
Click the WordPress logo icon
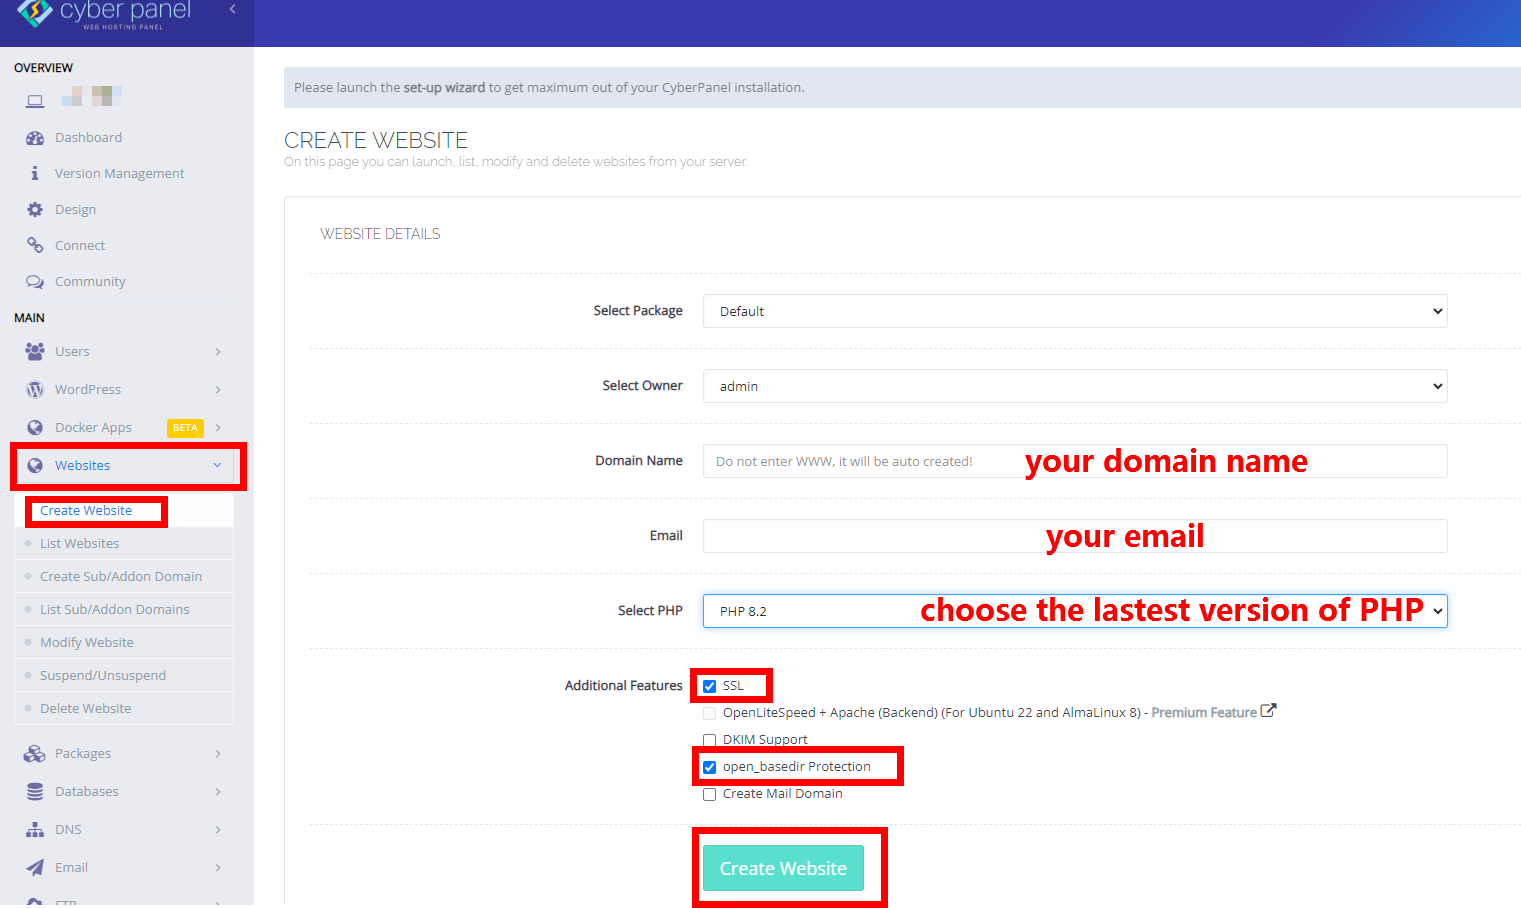[x=35, y=390]
